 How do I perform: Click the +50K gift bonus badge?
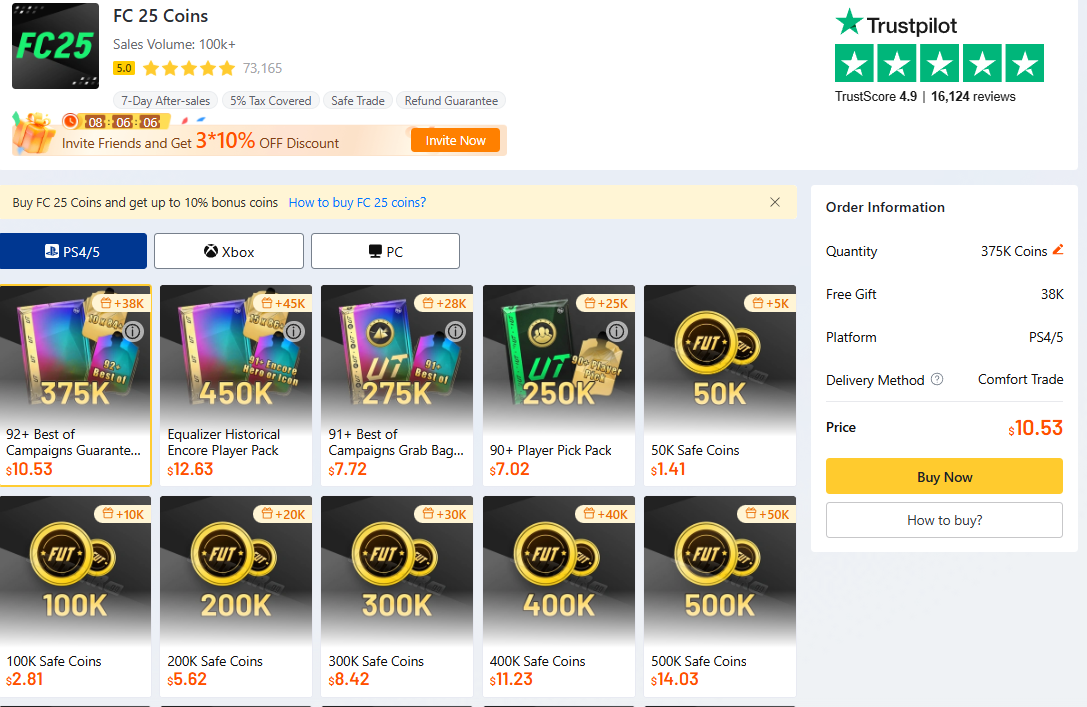coord(767,514)
